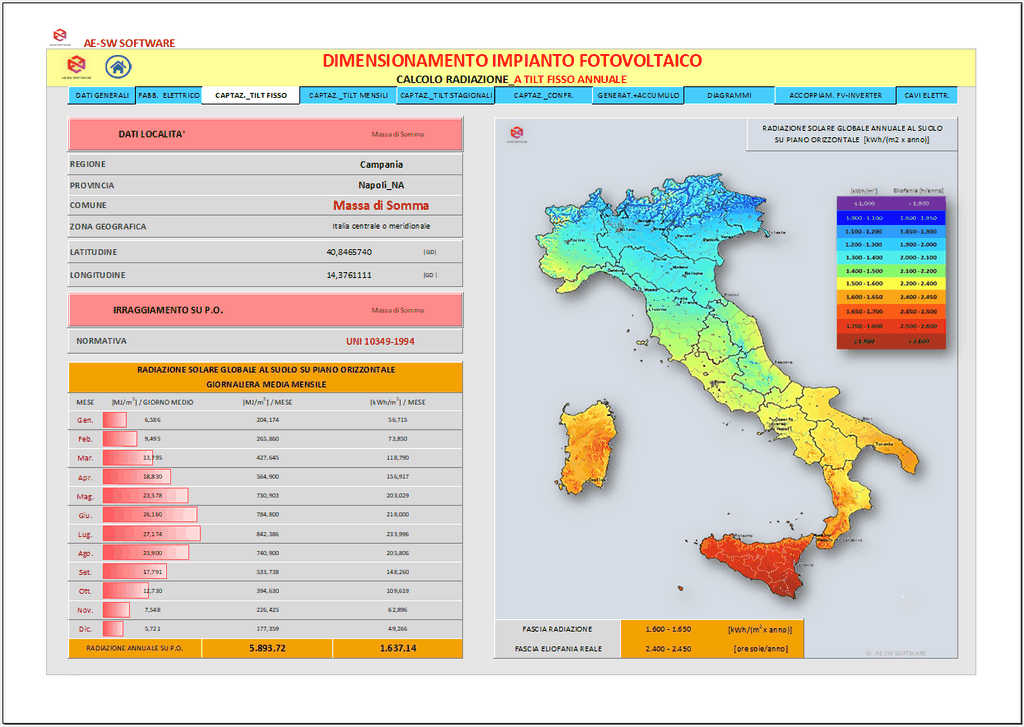Click the AE-SW logo beside the home icon
Image resolution: width=1024 pixels, height=727 pixels.
point(76,67)
